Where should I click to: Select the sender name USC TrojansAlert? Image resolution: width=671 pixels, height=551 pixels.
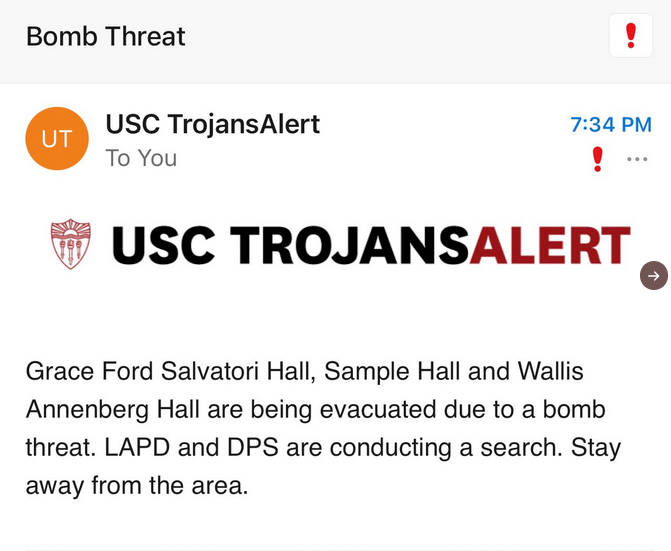coord(213,124)
